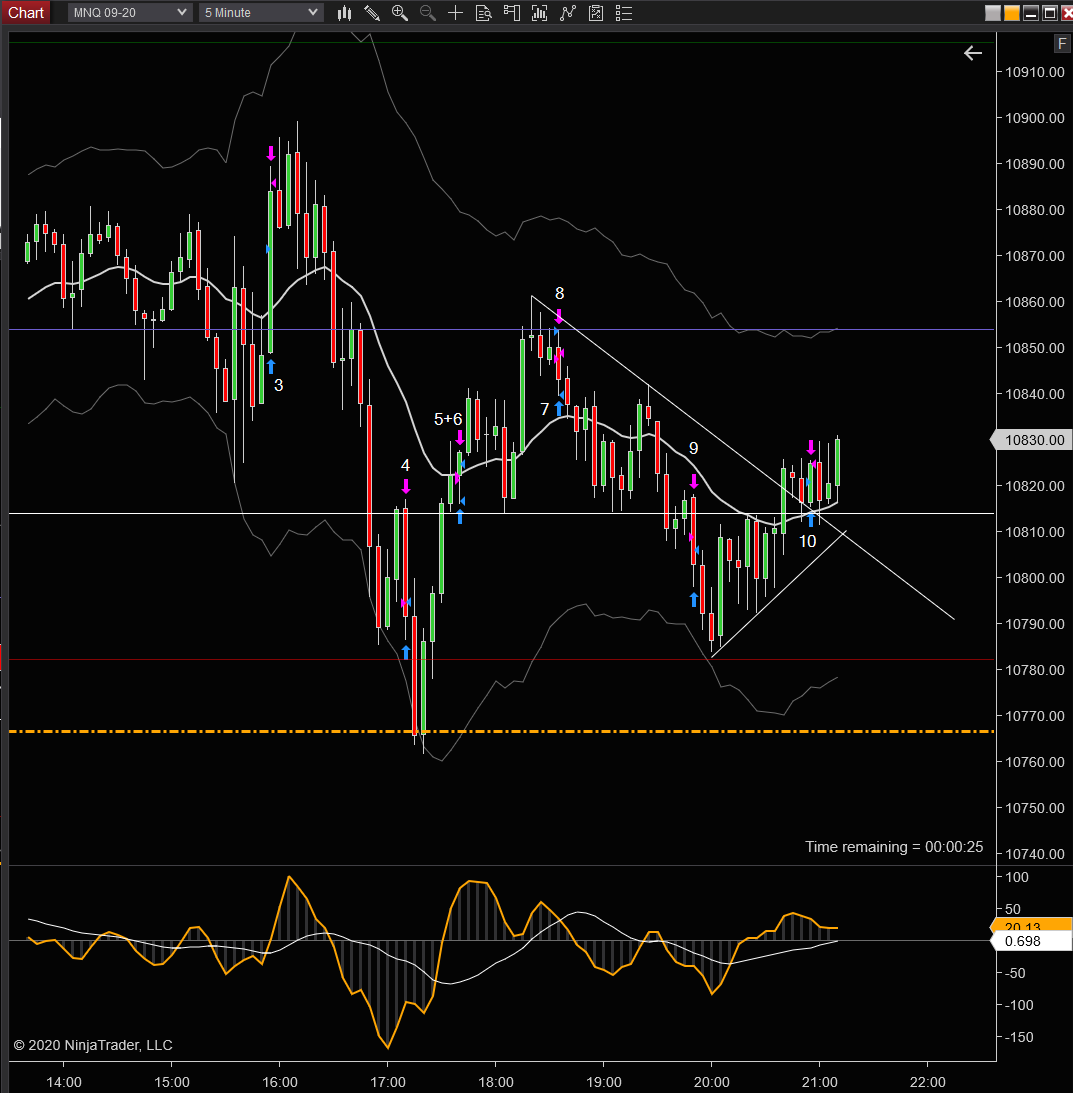Click the 10860.00 price axis label

pyautogui.click(x=1035, y=302)
